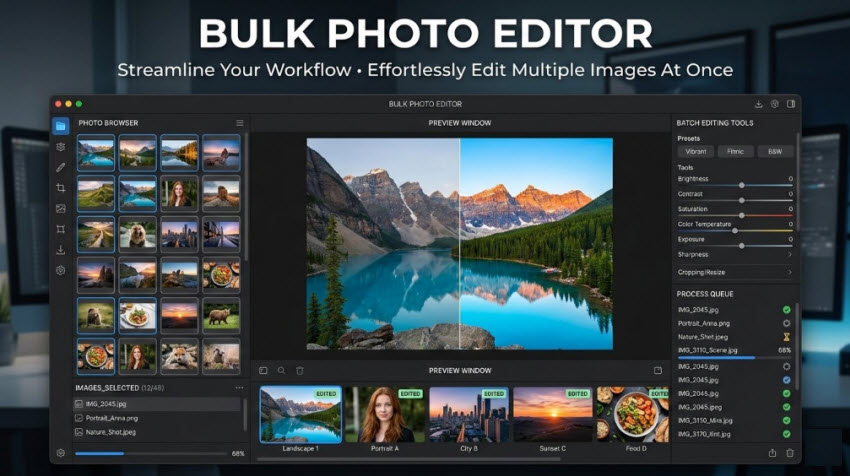Image resolution: width=850 pixels, height=476 pixels.
Task: Click the Images_Selected (12/48) heading
Action: click(x=119, y=388)
